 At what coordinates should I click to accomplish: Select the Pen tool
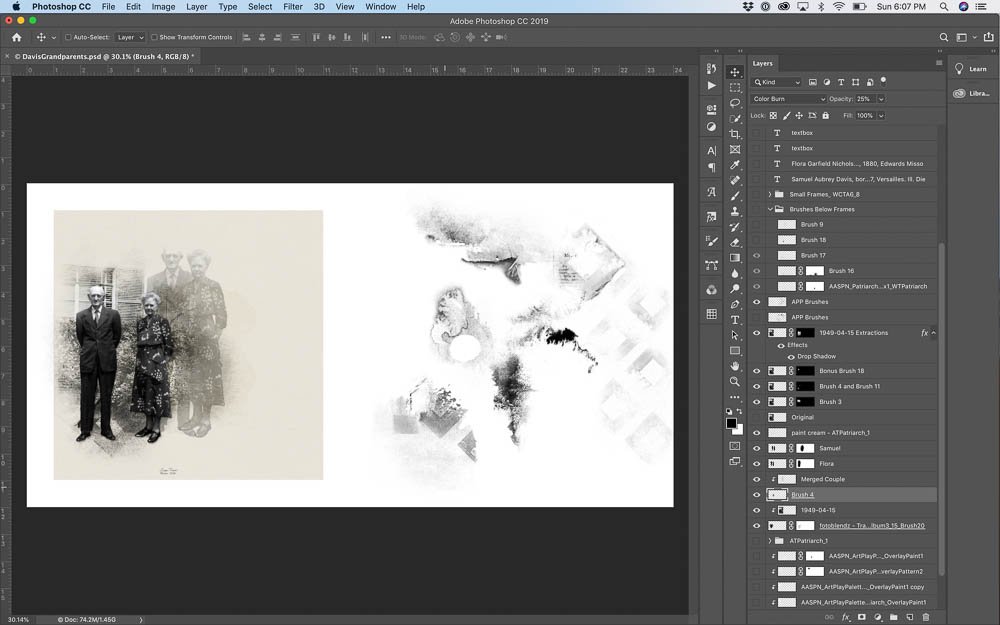click(735, 304)
